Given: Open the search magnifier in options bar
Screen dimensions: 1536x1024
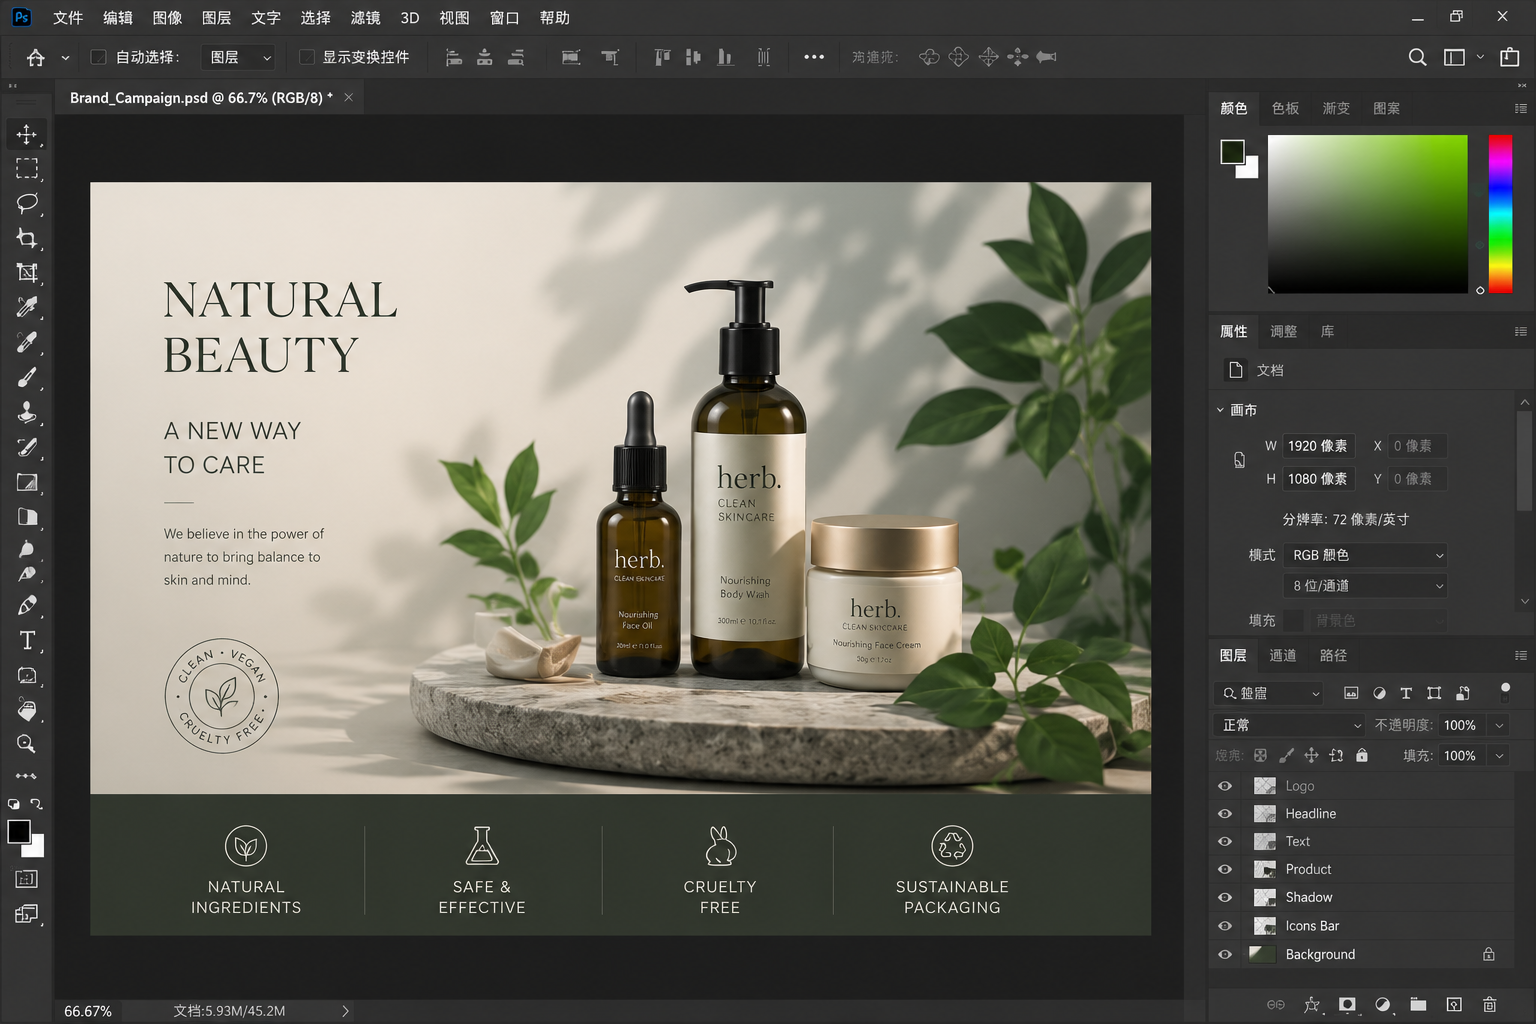Looking at the screenshot, I should click(1417, 57).
